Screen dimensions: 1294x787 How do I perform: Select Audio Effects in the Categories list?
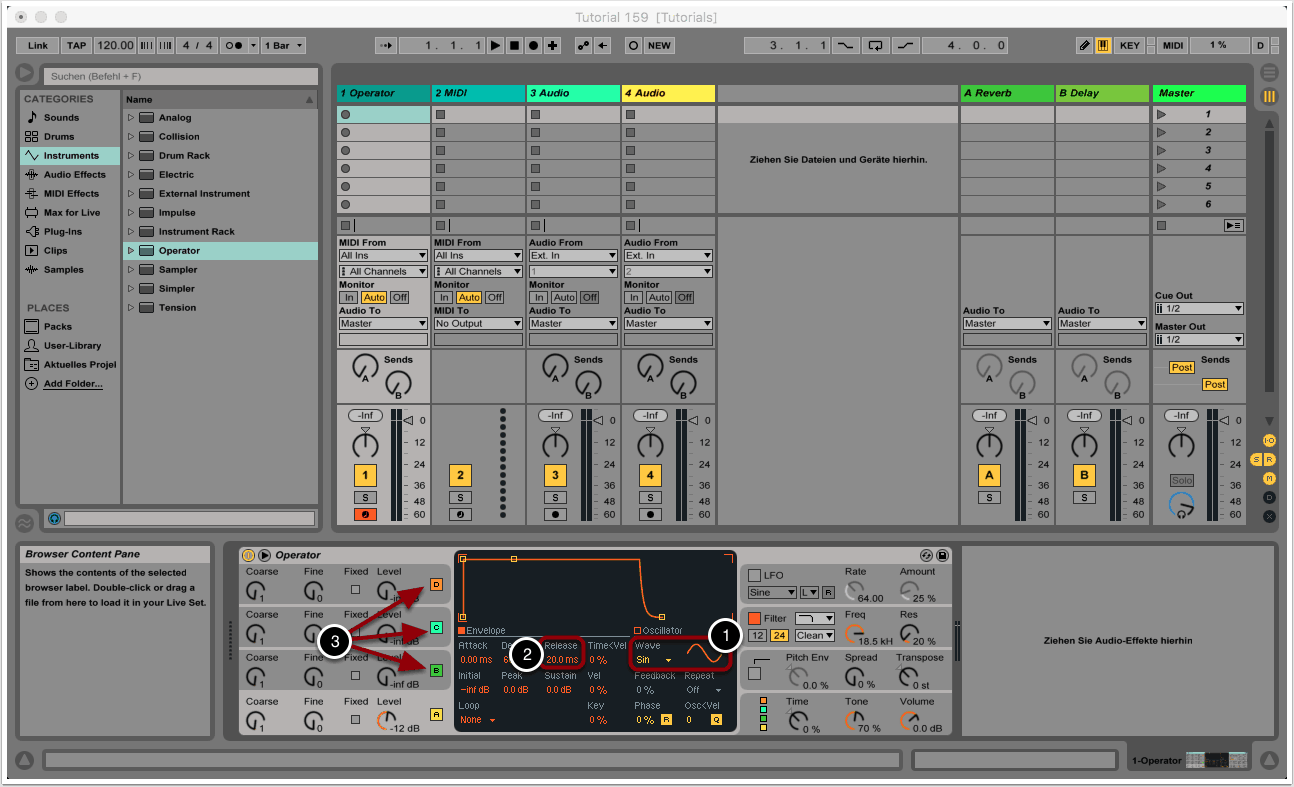point(74,175)
